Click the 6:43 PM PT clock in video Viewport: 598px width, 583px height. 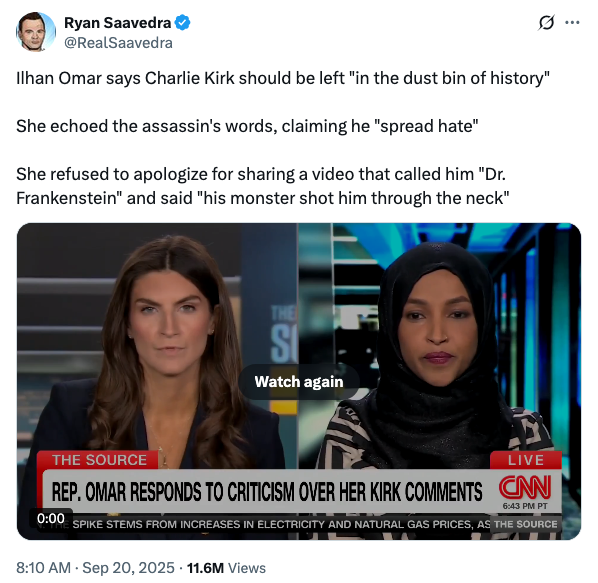pyautogui.click(x=525, y=506)
